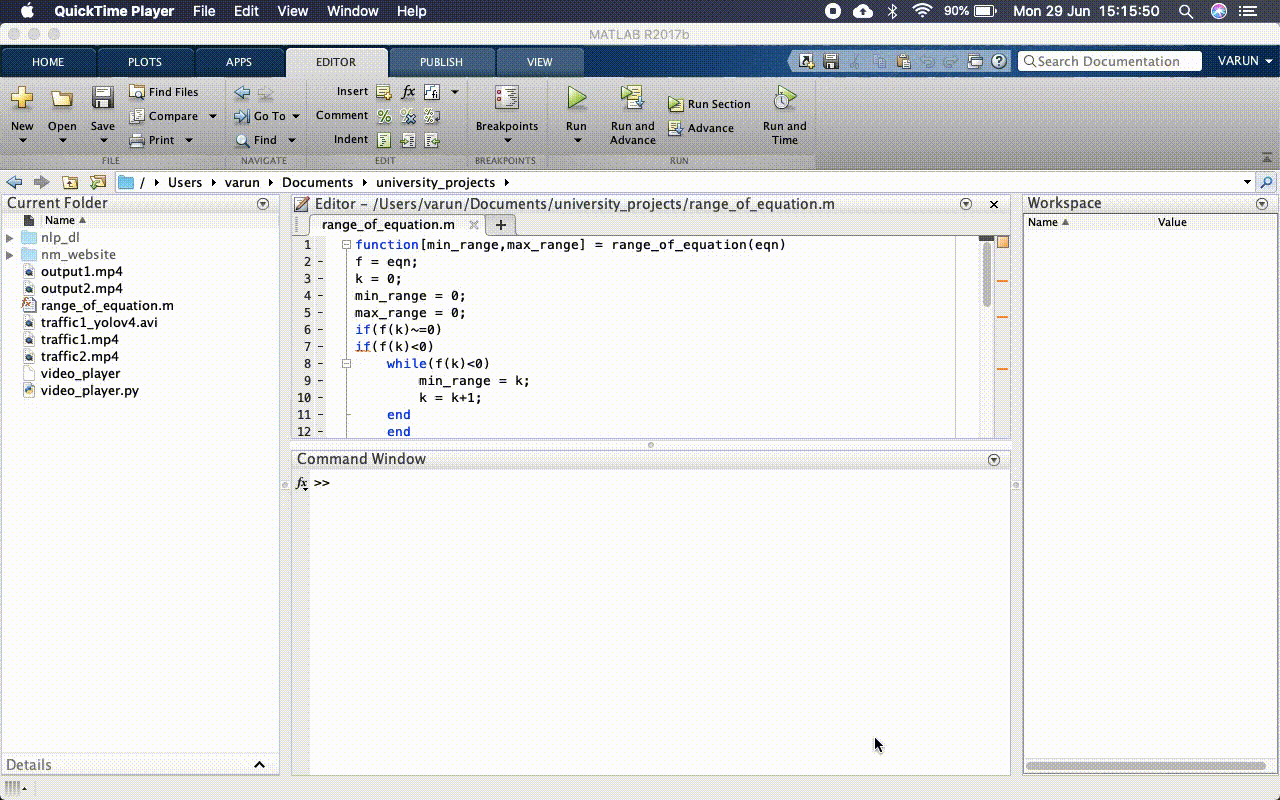This screenshot has width=1280, height=800.
Task: Click the New file plus icon
Action: (22, 99)
